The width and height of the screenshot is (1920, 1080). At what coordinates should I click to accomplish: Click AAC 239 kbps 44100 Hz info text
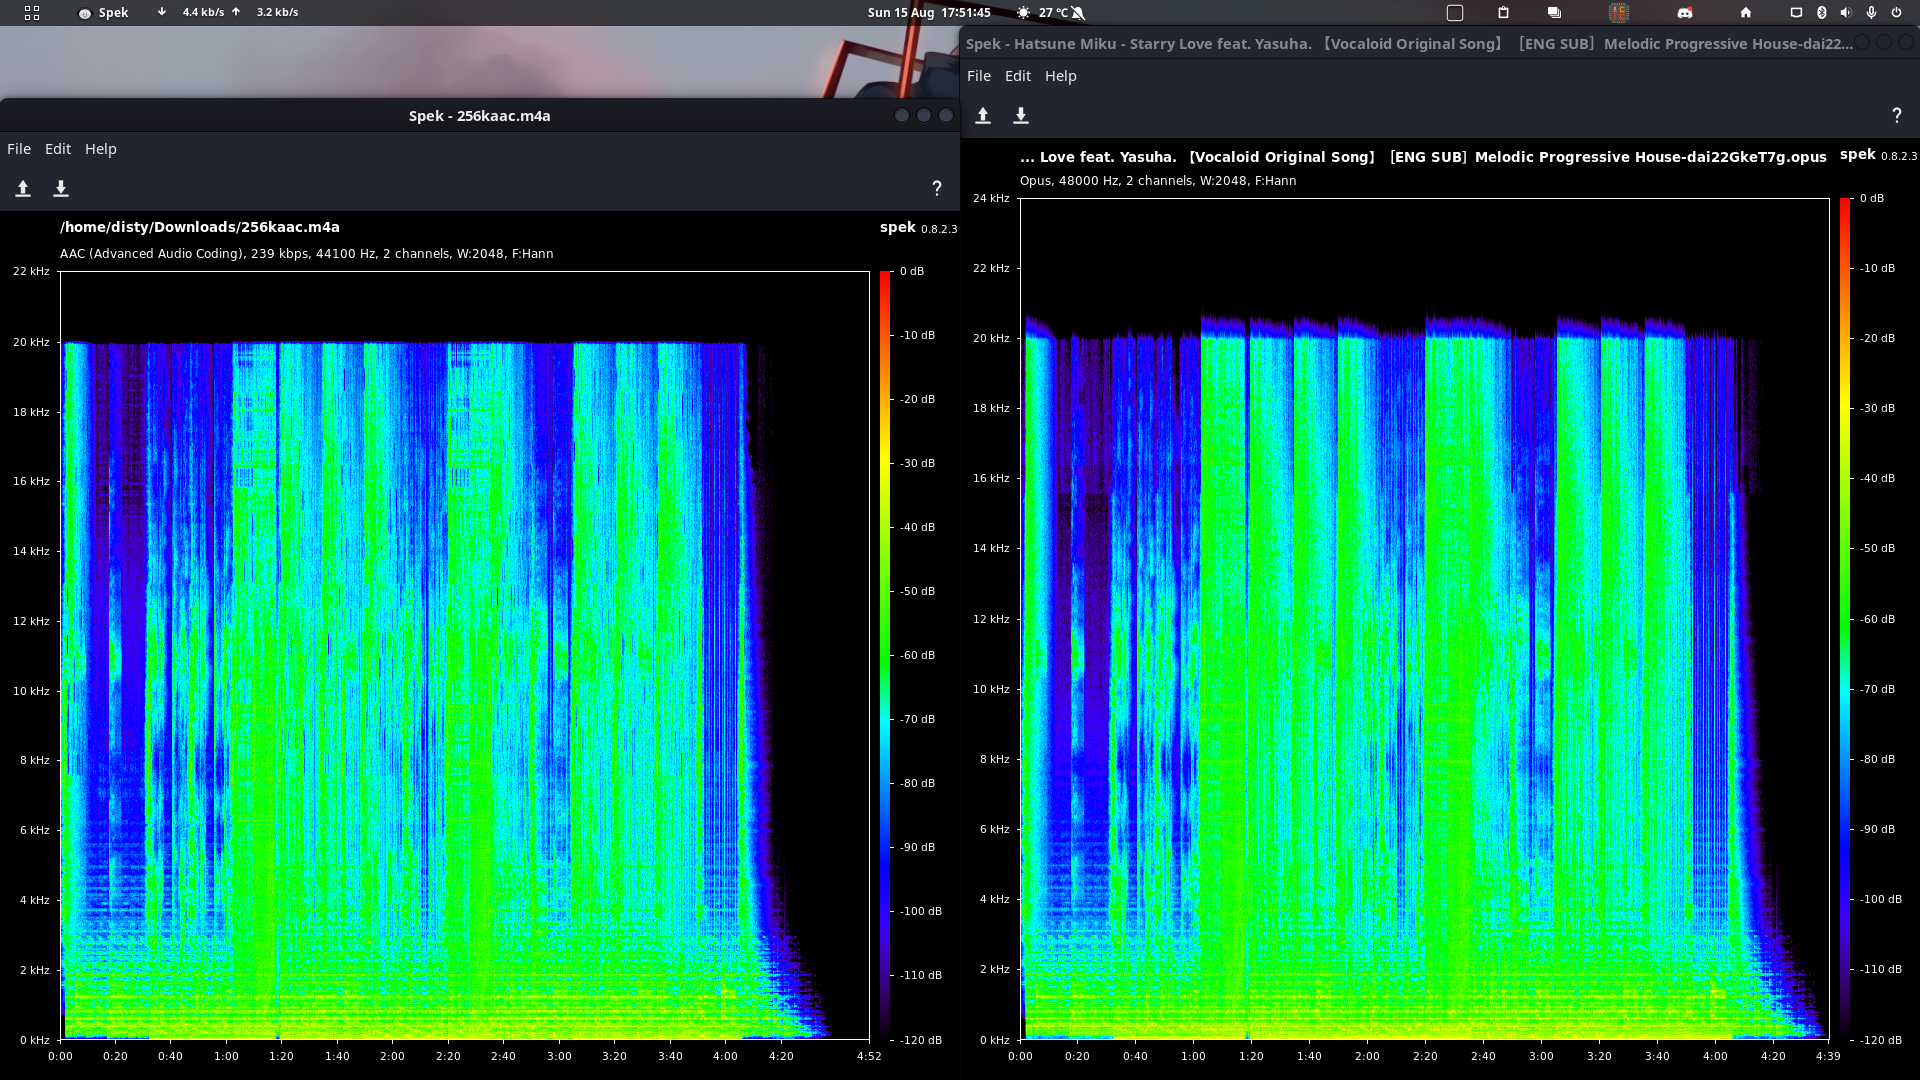(x=307, y=254)
